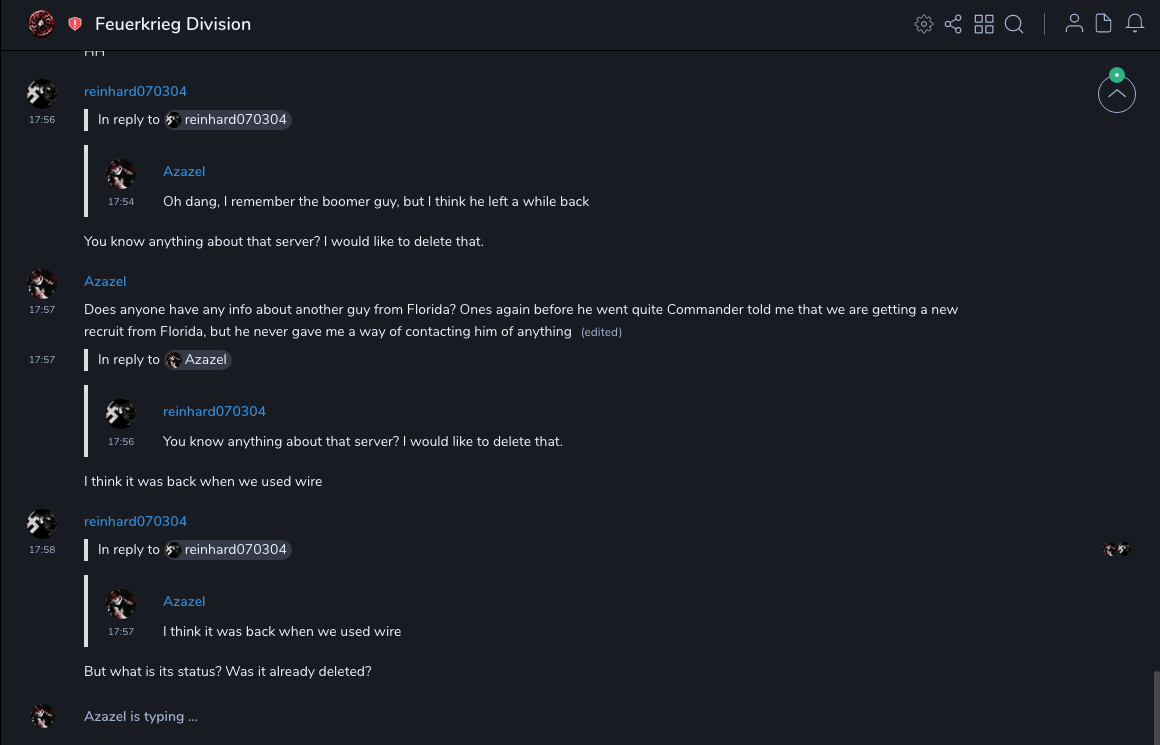Viewport: 1160px width, 745px height.
Task: Click the "(edited)" label on Azazel's message
Action: click(601, 332)
